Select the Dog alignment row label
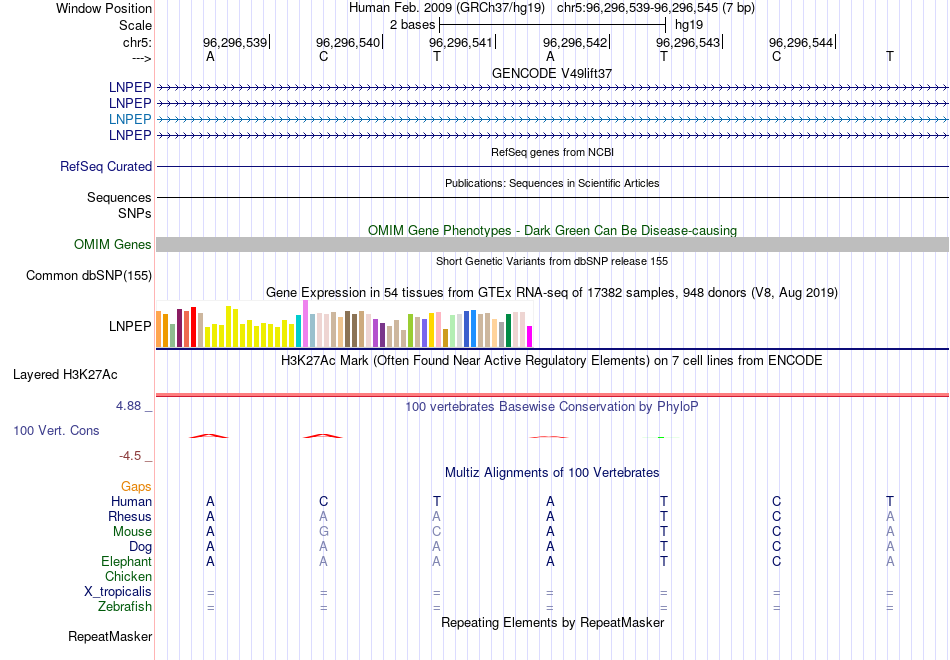This screenshot has height=660, width=950. coord(141,547)
